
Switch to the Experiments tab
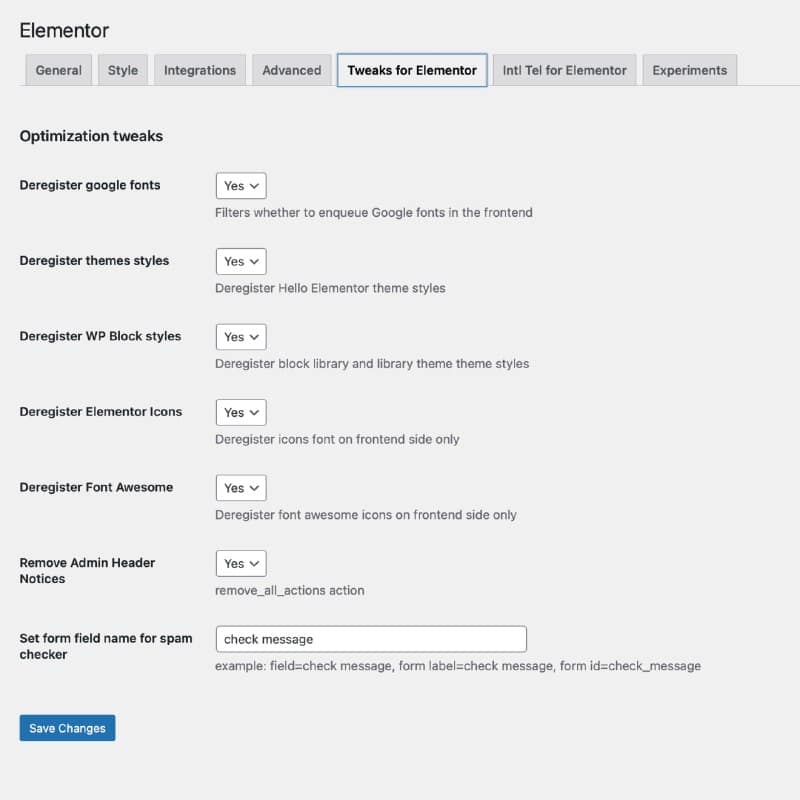click(x=690, y=70)
